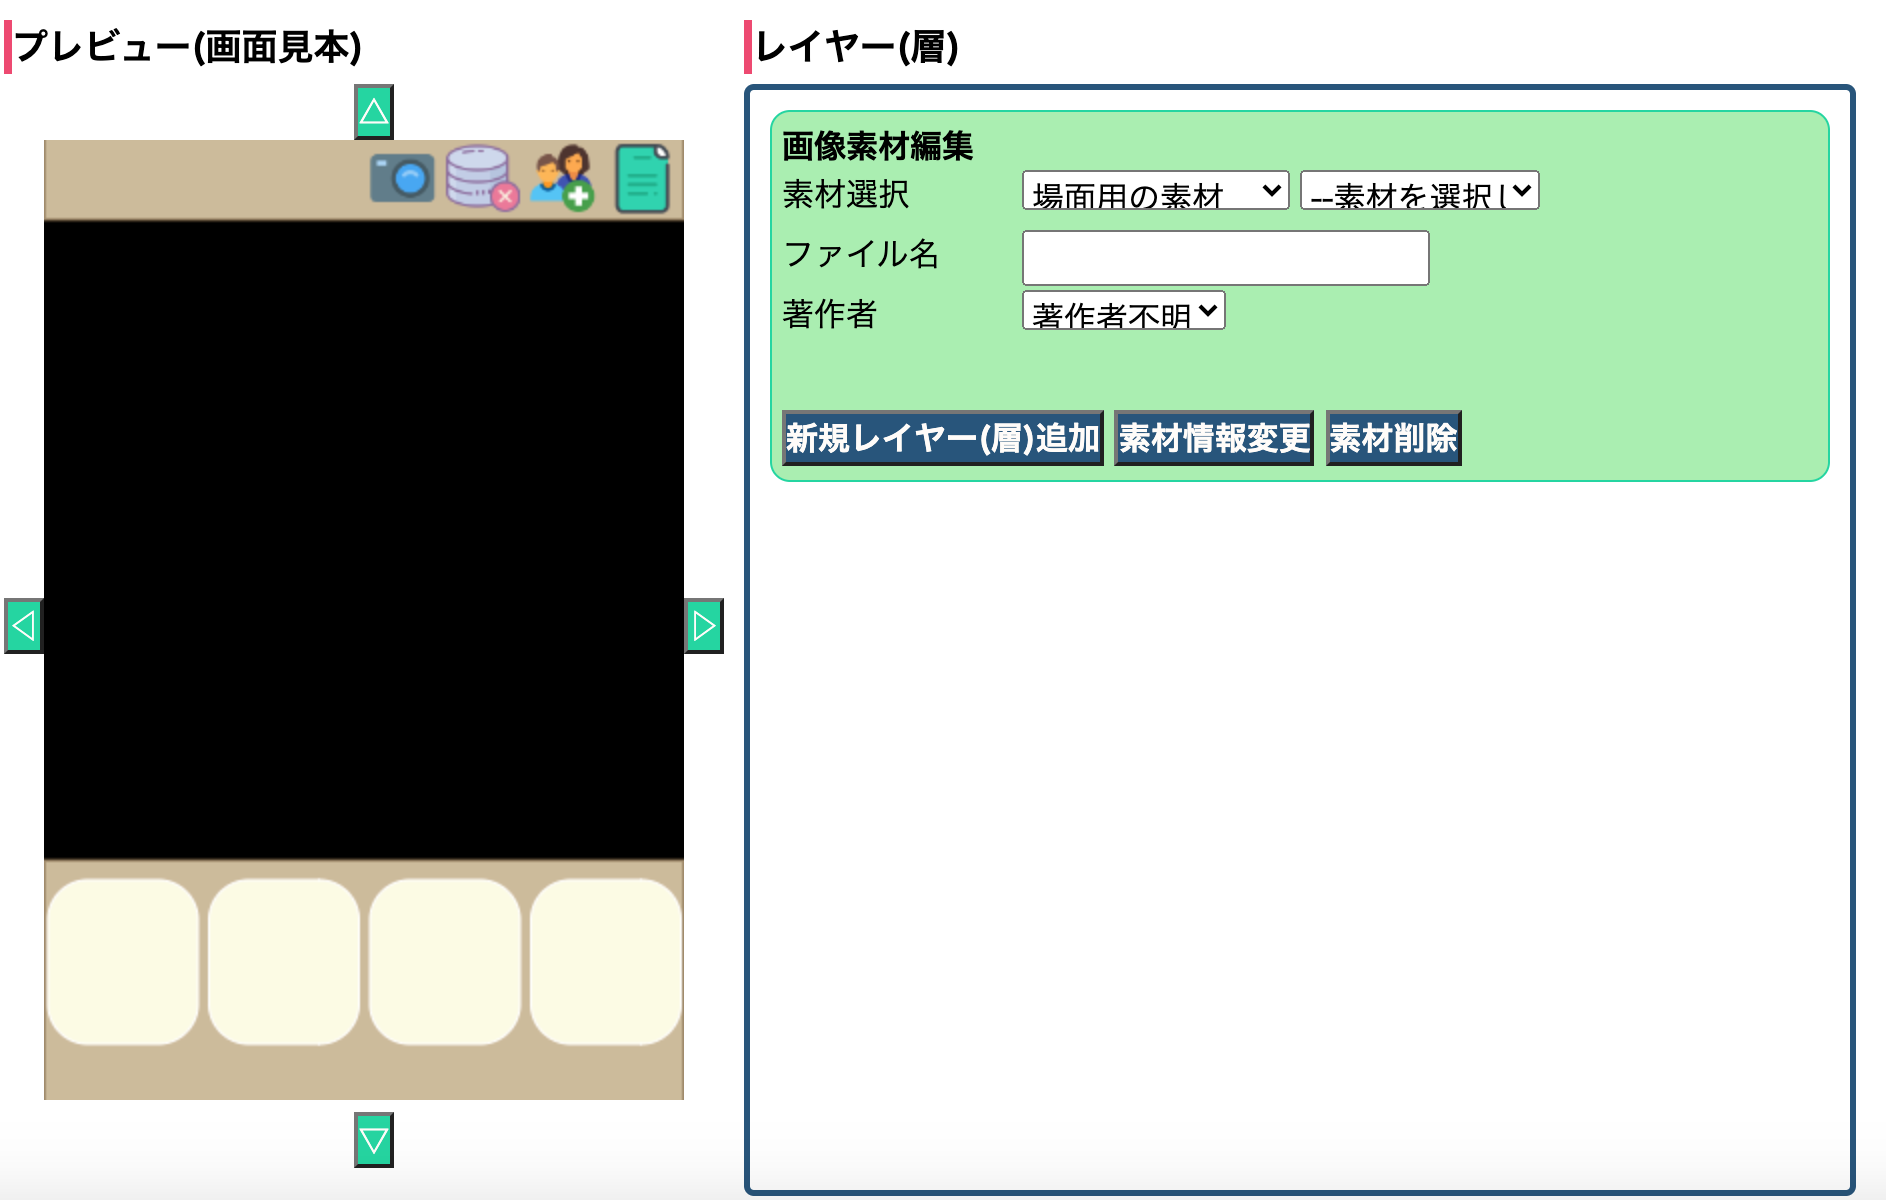This screenshot has height=1200, width=1886.
Task: Click the third cream slot in preview
Action: pyautogui.click(x=445, y=962)
